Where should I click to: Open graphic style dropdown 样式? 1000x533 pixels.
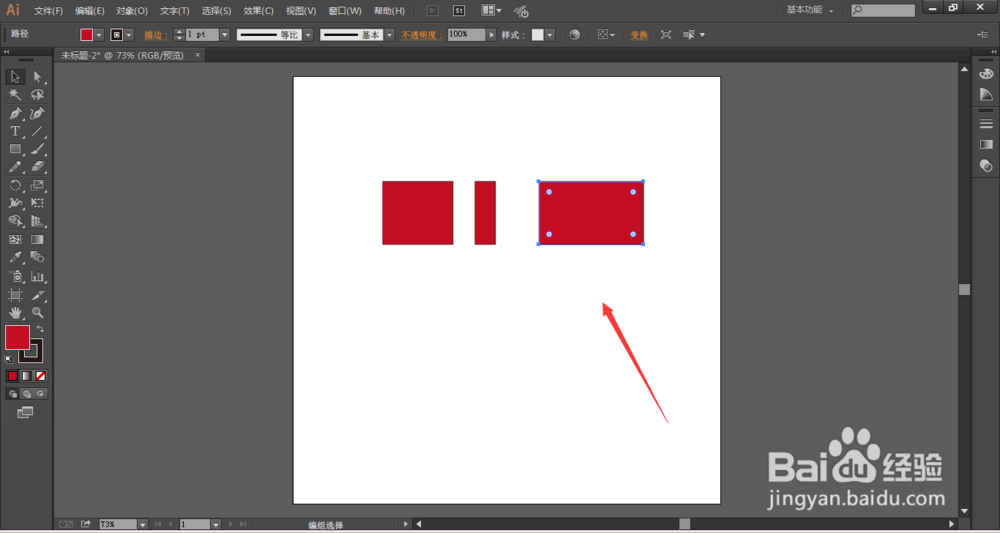[x=550, y=35]
